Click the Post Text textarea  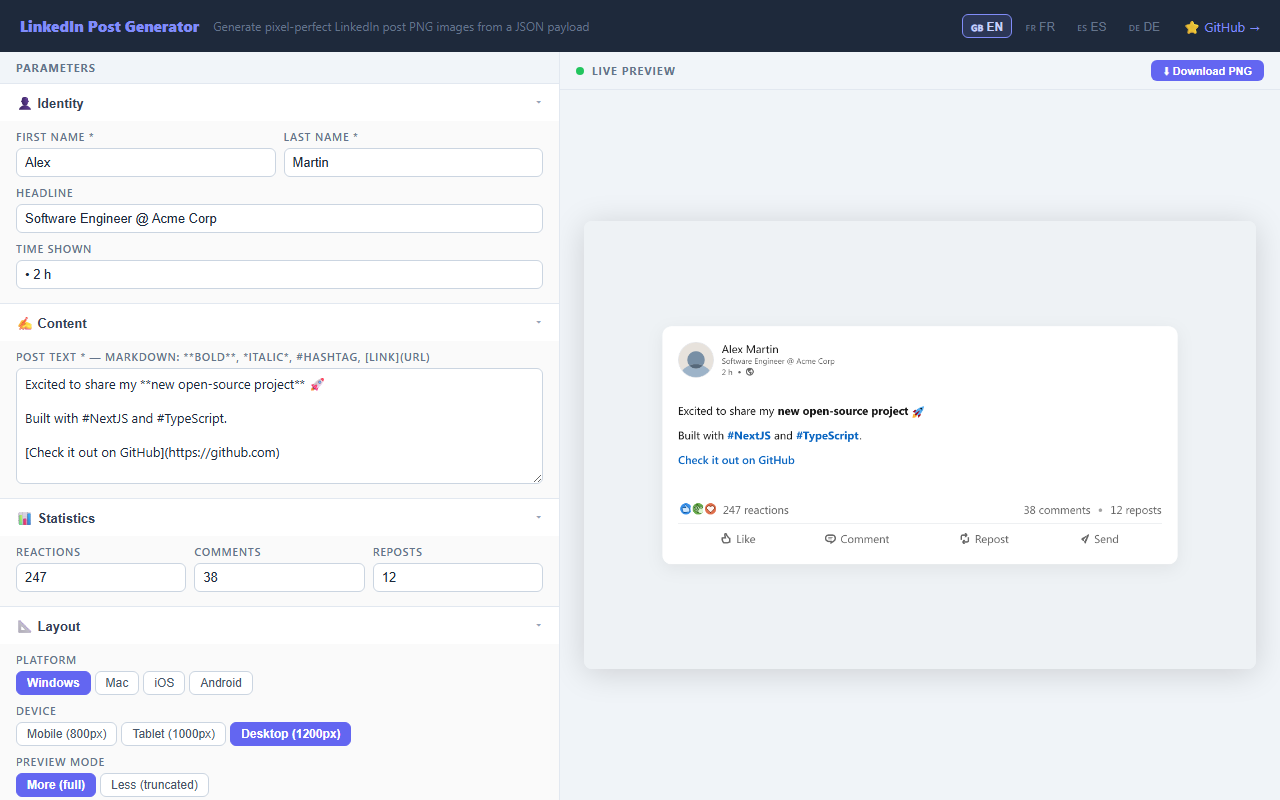pos(279,426)
